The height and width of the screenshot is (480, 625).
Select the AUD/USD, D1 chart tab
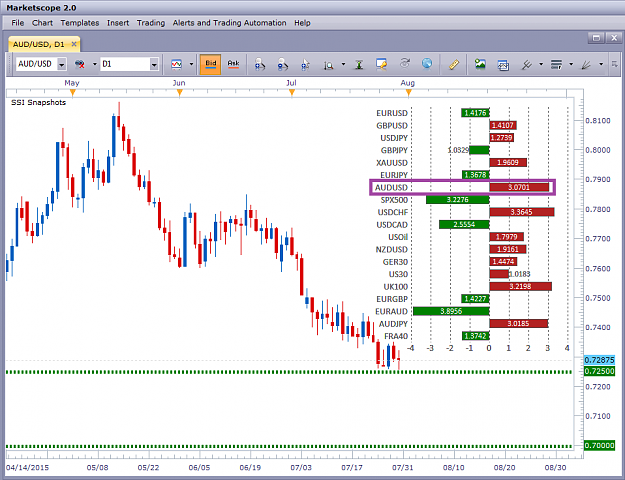(39, 44)
